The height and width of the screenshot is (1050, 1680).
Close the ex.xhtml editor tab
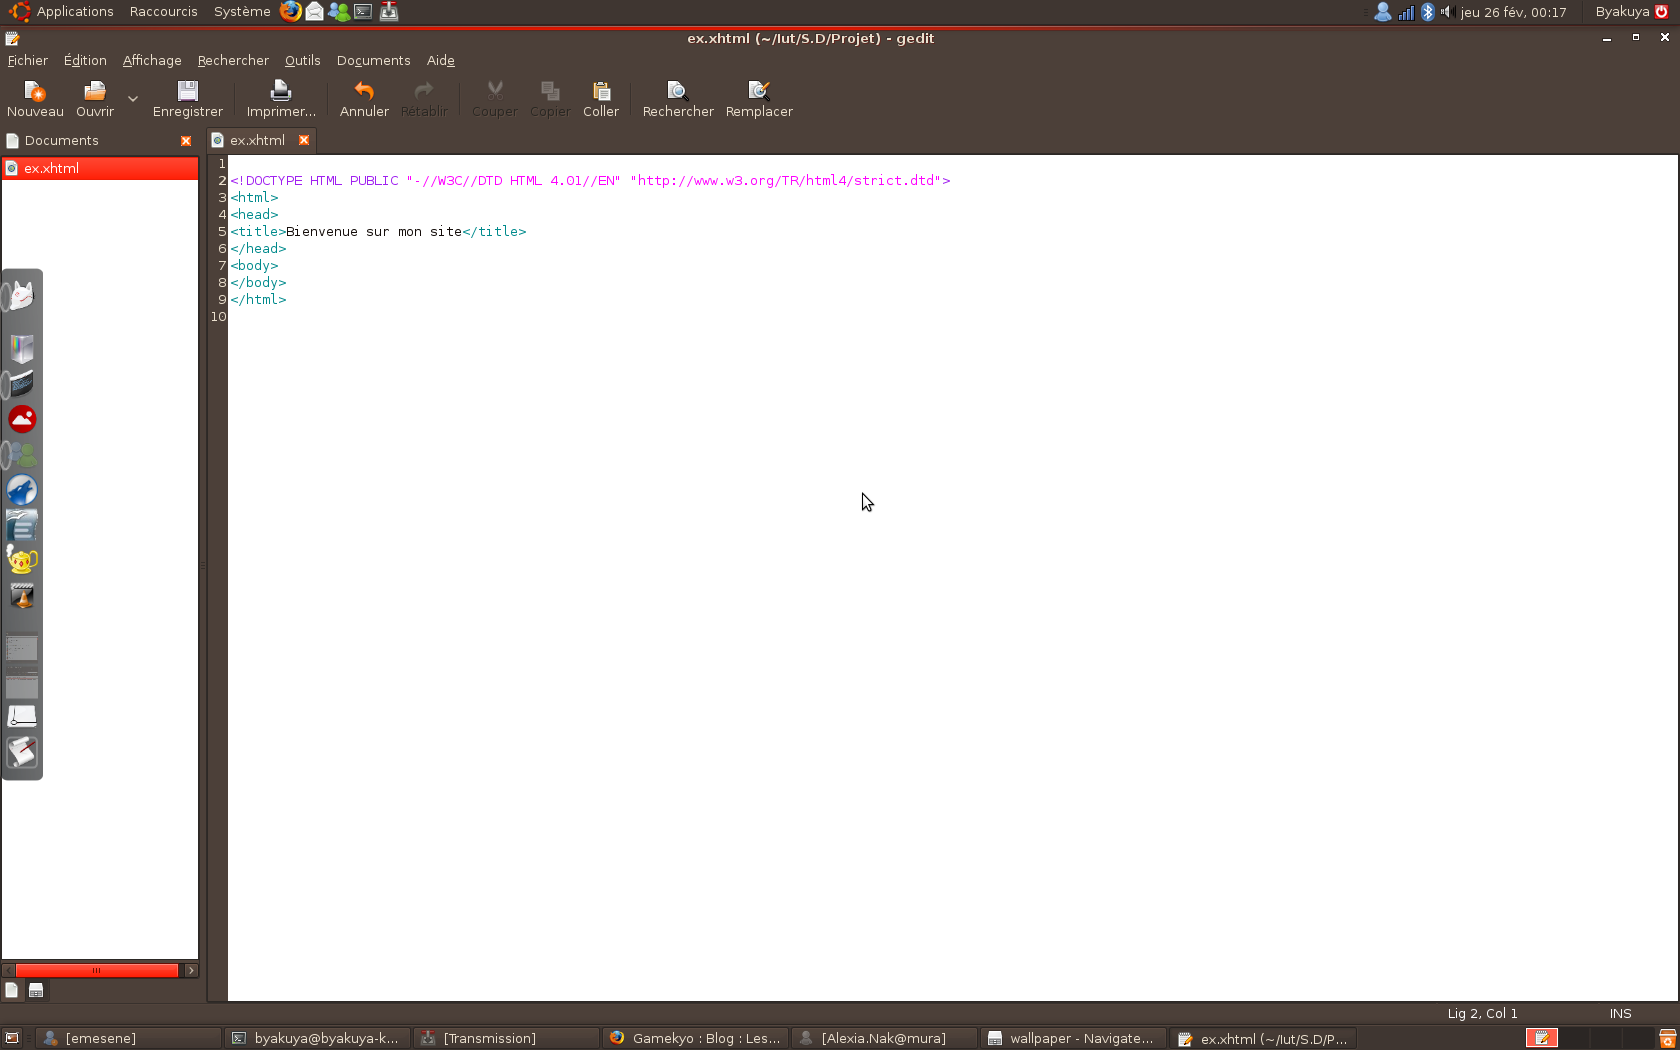pos(304,140)
